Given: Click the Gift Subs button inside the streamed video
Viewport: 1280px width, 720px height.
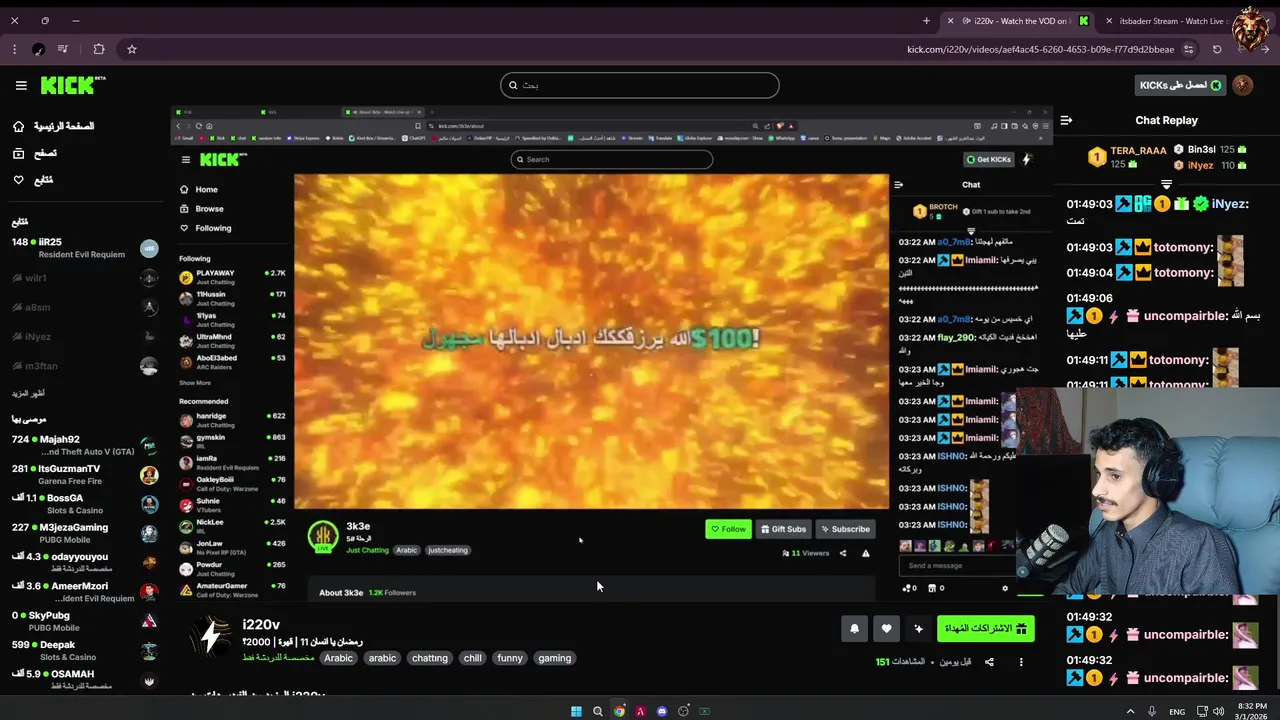Looking at the screenshot, I should pyautogui.click(x=783, y=529).
